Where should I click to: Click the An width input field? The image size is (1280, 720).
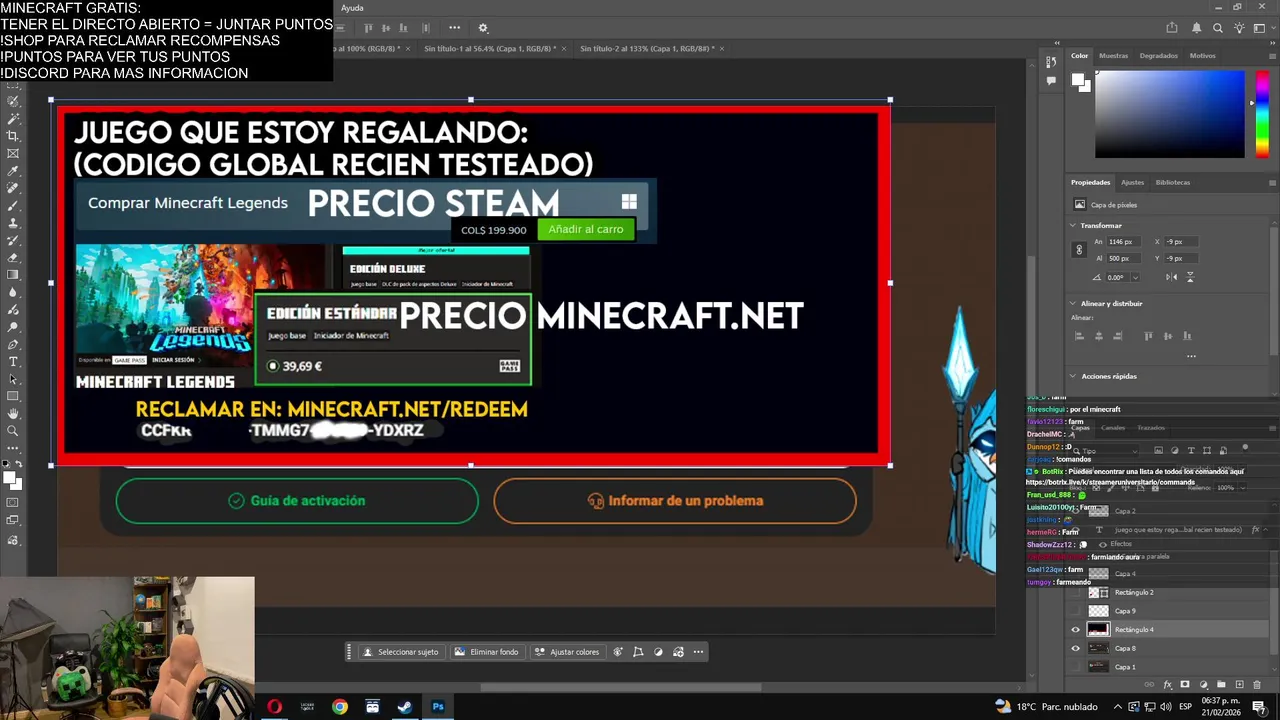coord(1122,242)
